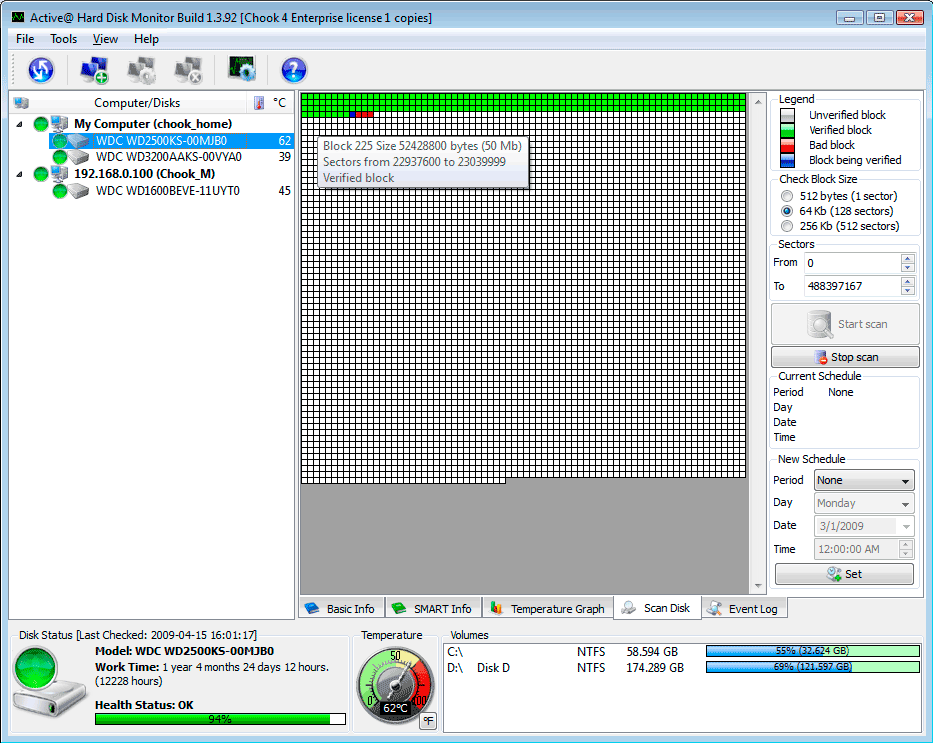Screen dimensions: 934x744
Task: Open the Period dropdown in New Schedule
Action: click(x=864, y=481)
